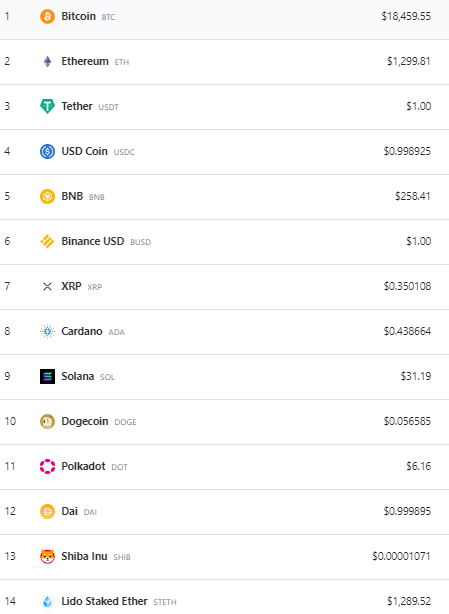Screen dimensions: 449x614
Task: Click the pink Polkadot icon
Action: [x=47, y=467]
